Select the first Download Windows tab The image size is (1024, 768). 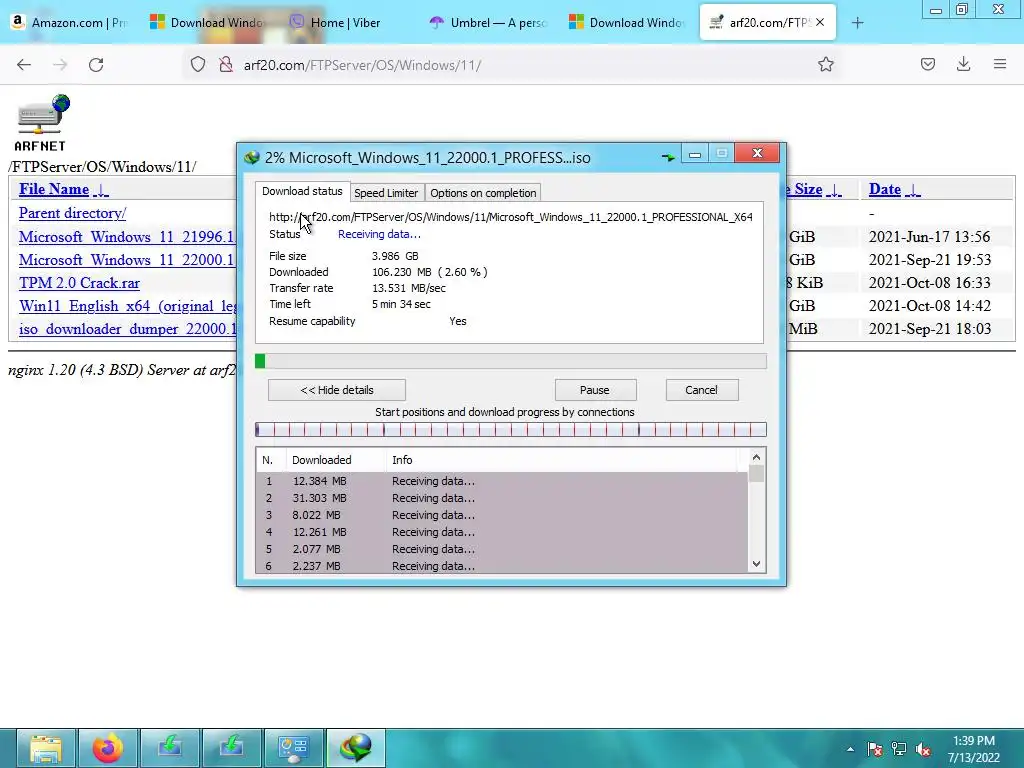tap(208, 23)
